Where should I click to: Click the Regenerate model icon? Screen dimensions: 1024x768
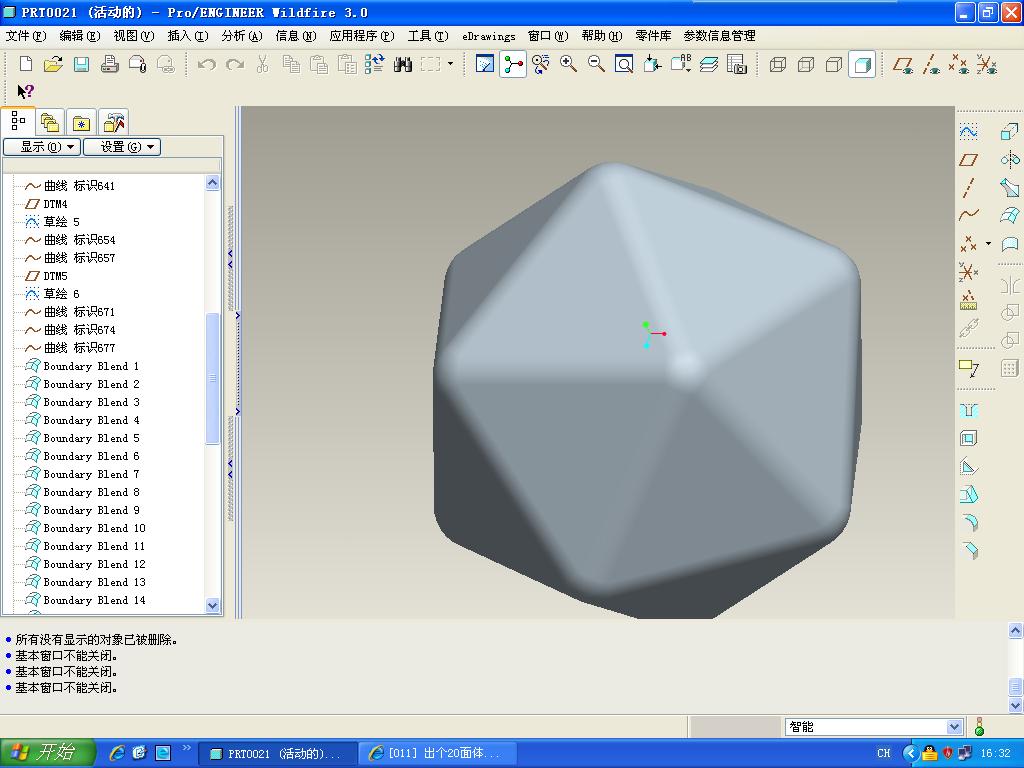375,64
